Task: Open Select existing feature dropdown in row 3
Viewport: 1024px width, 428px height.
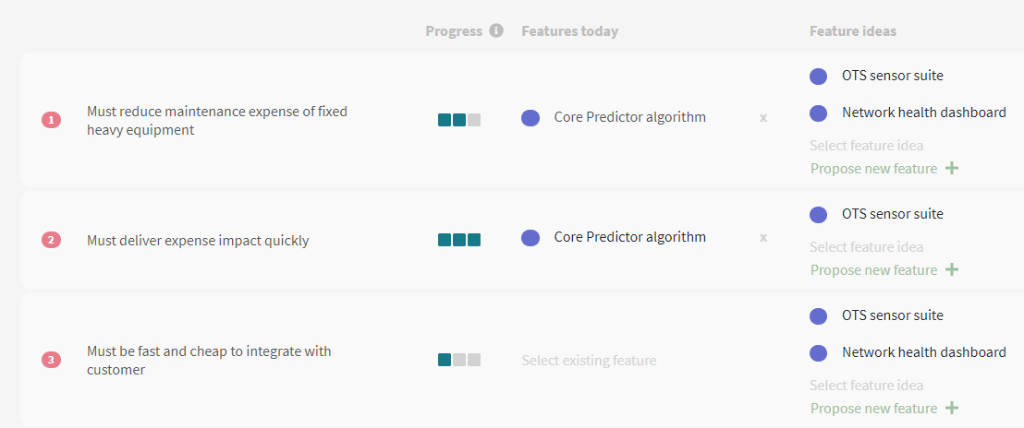Action: [588, 361]
